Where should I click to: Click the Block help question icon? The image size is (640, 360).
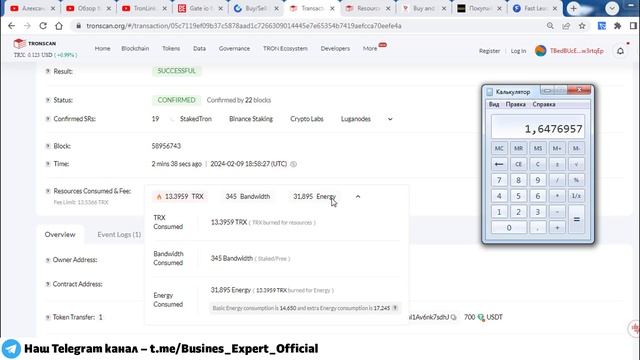click(x=48, y=146)
